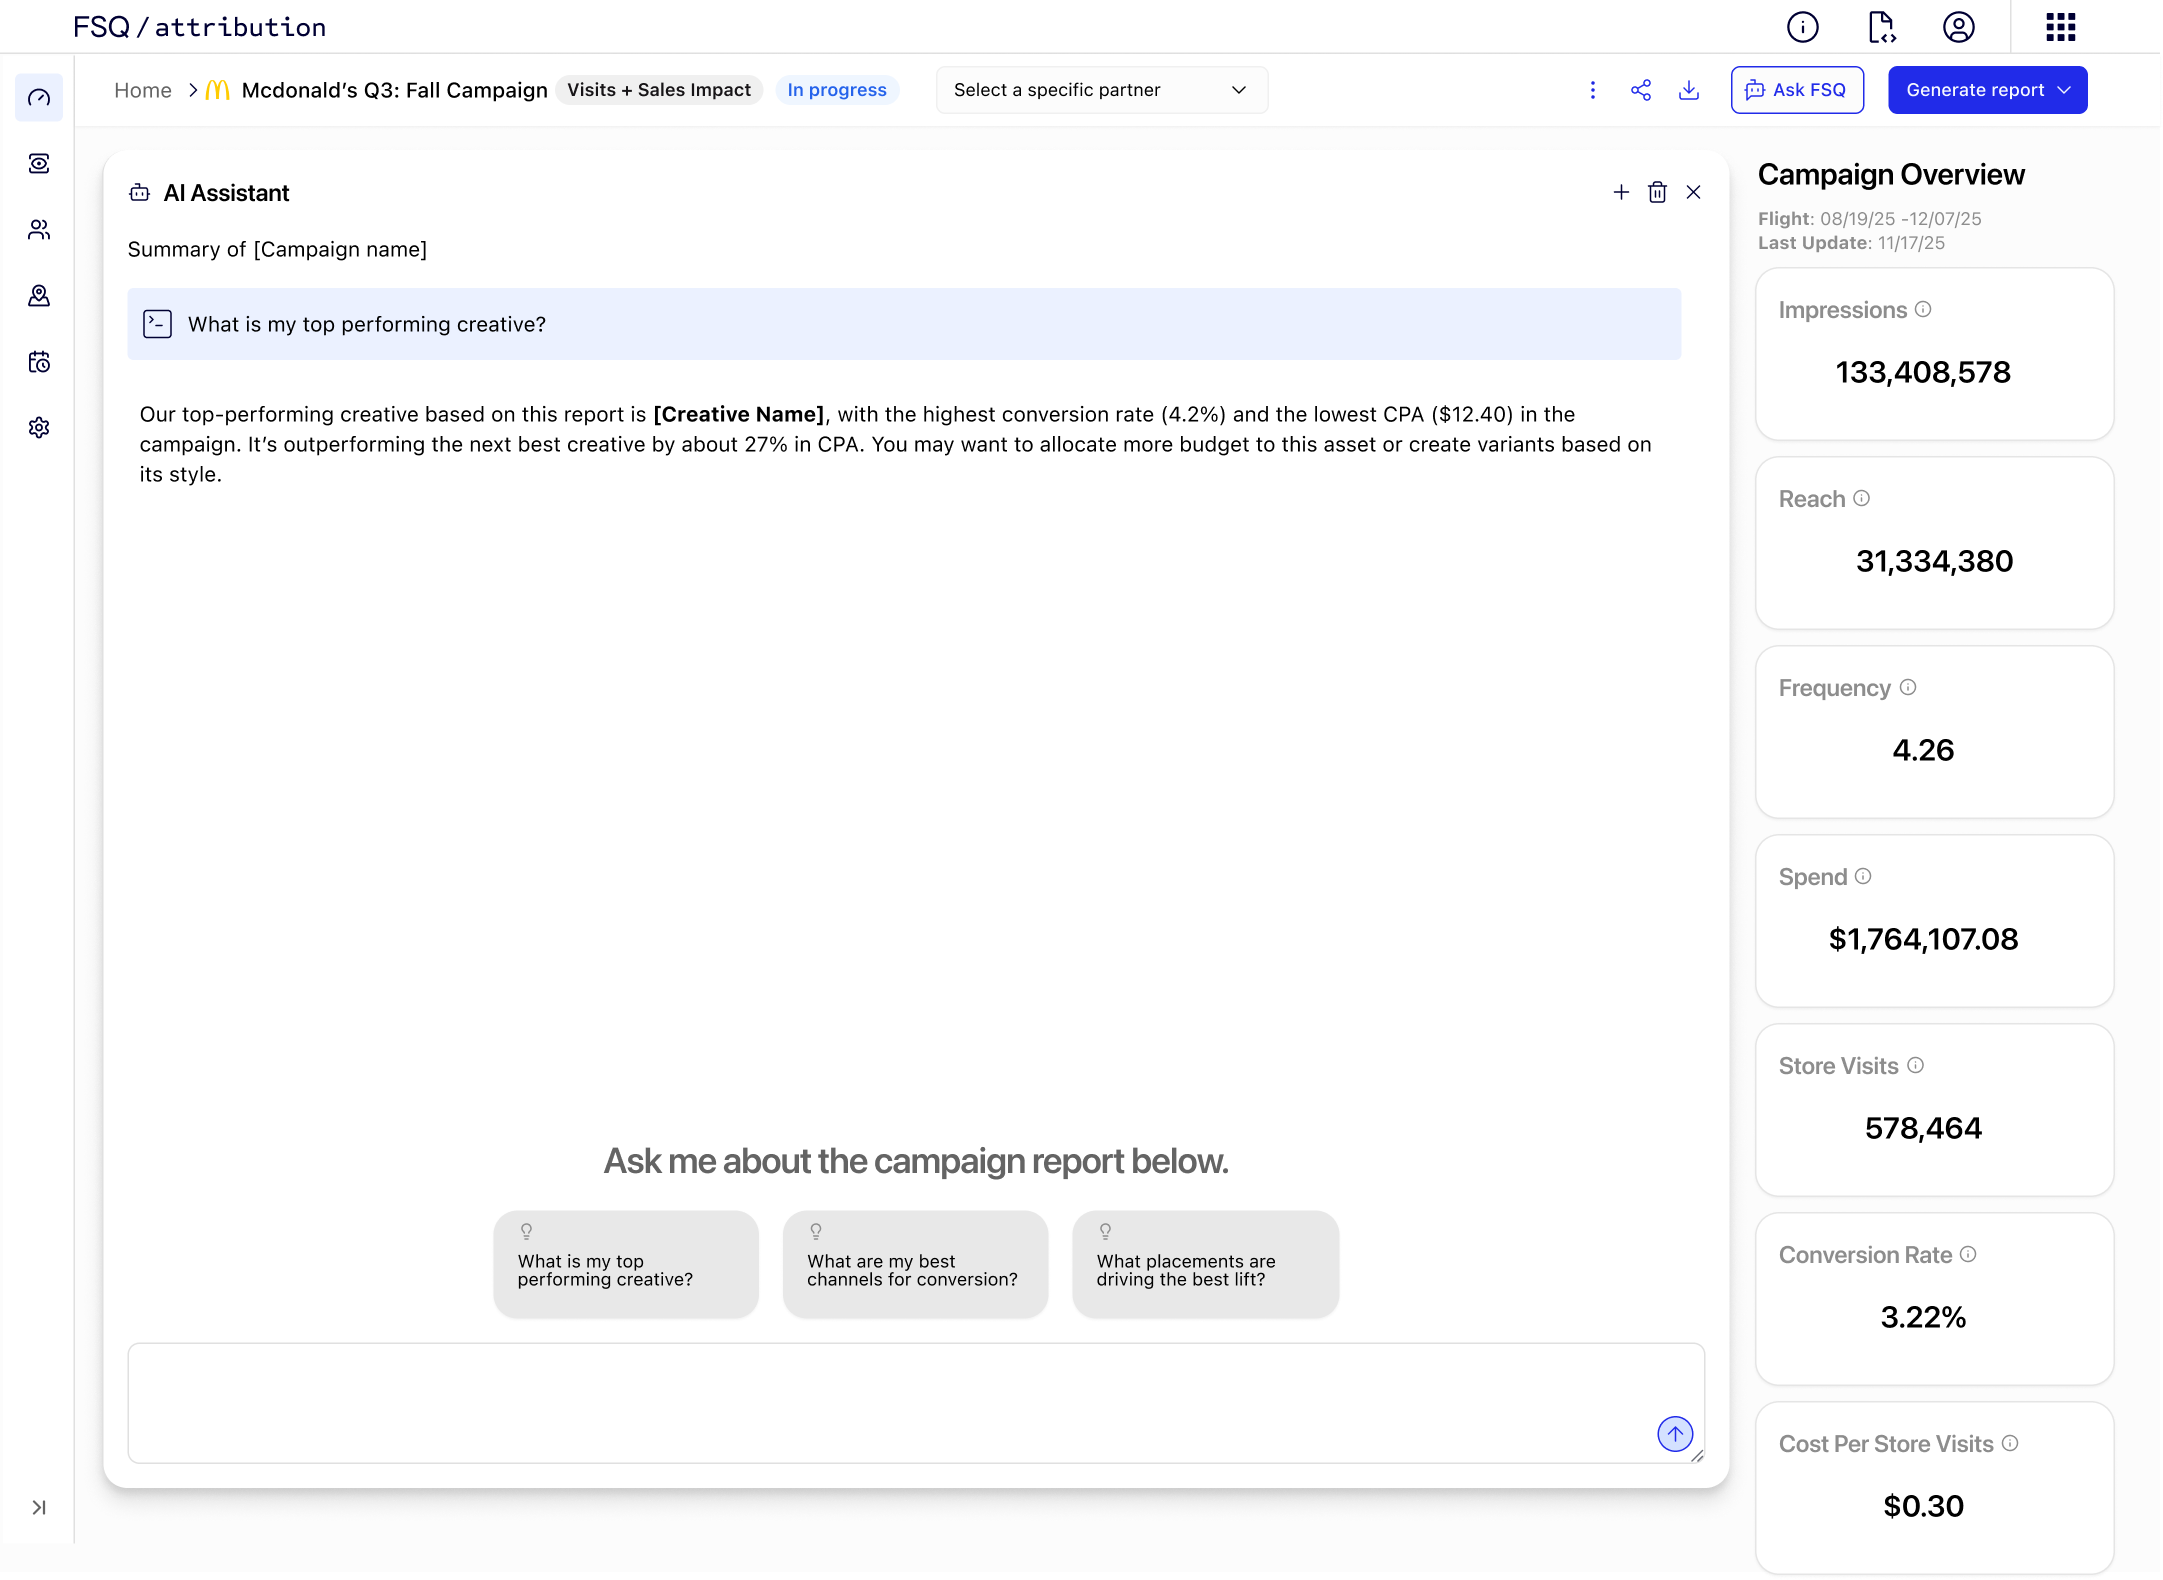Click Impressions info tooltip icon

1923,309
